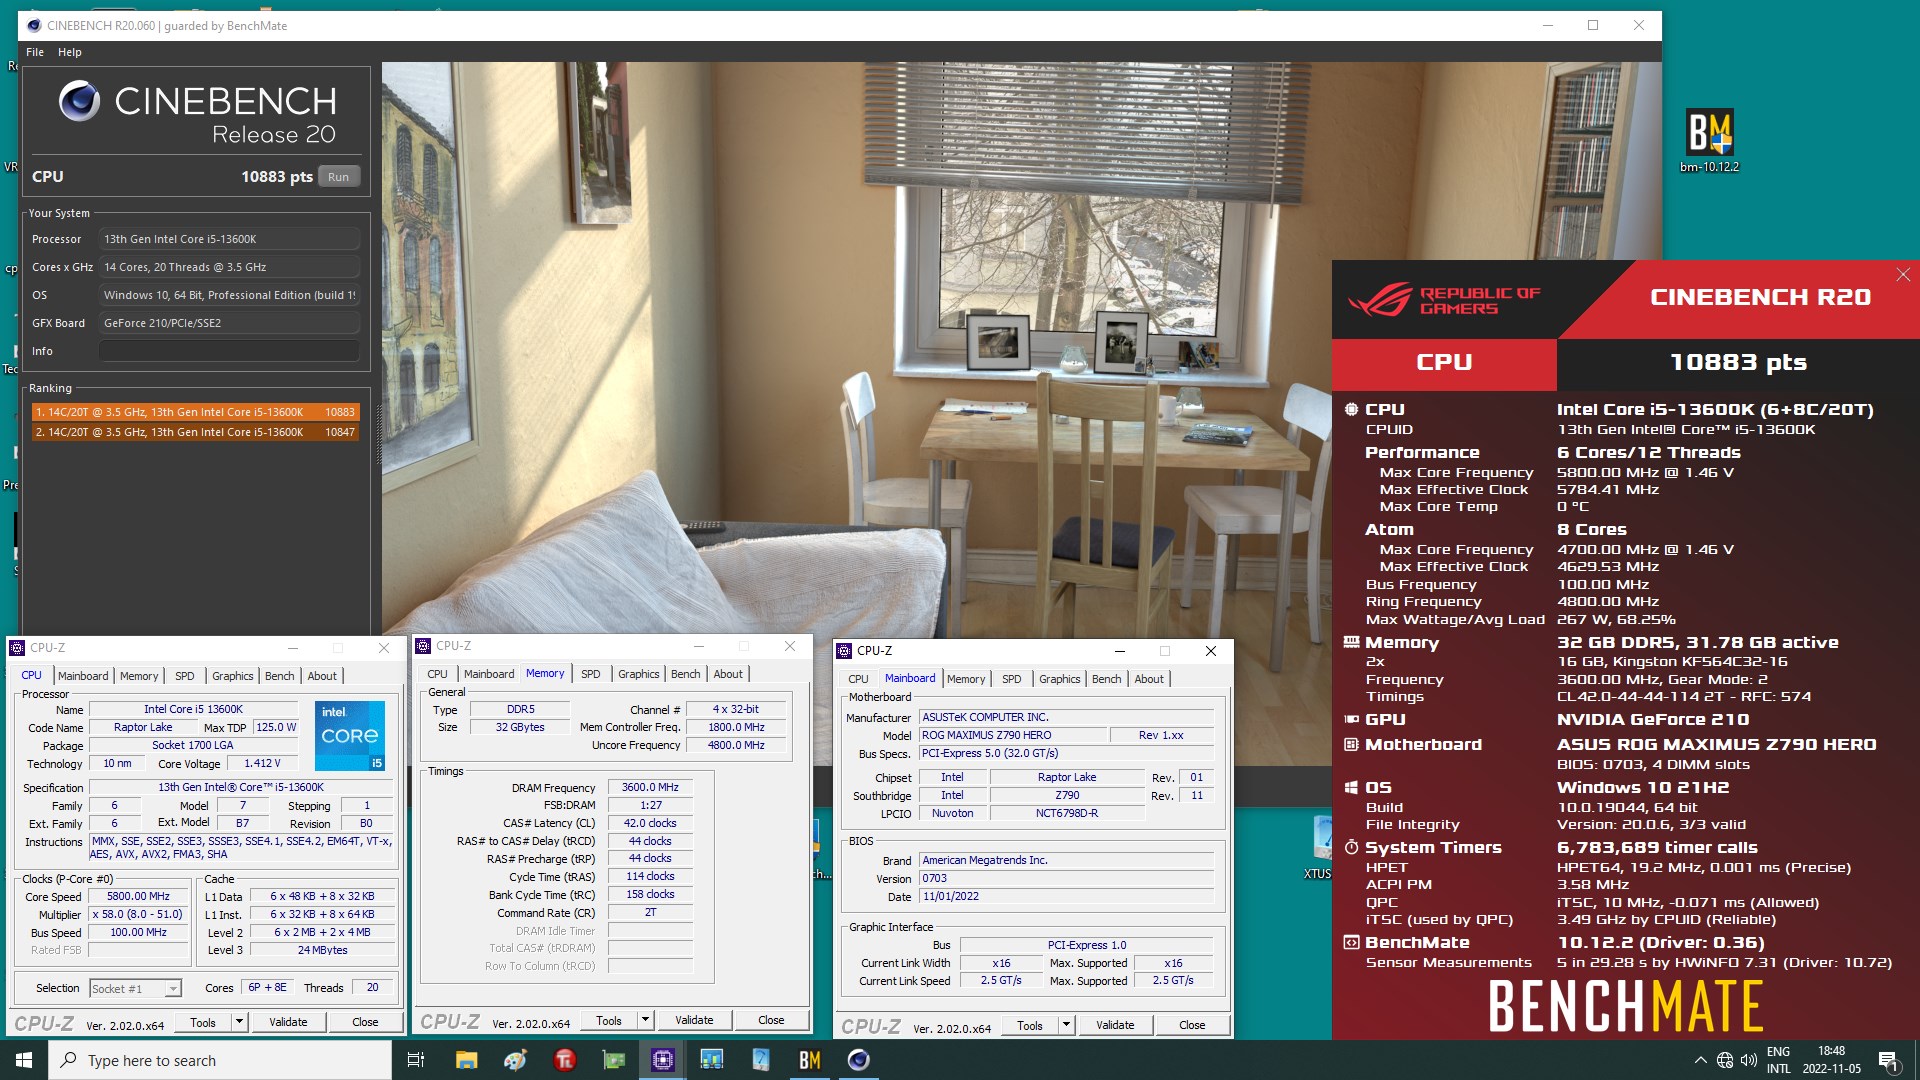The width and height of the screenshot is (1920, 1080).
Task: Click the Cinebench logo sphere icon
Action: [x=79, y=101]
